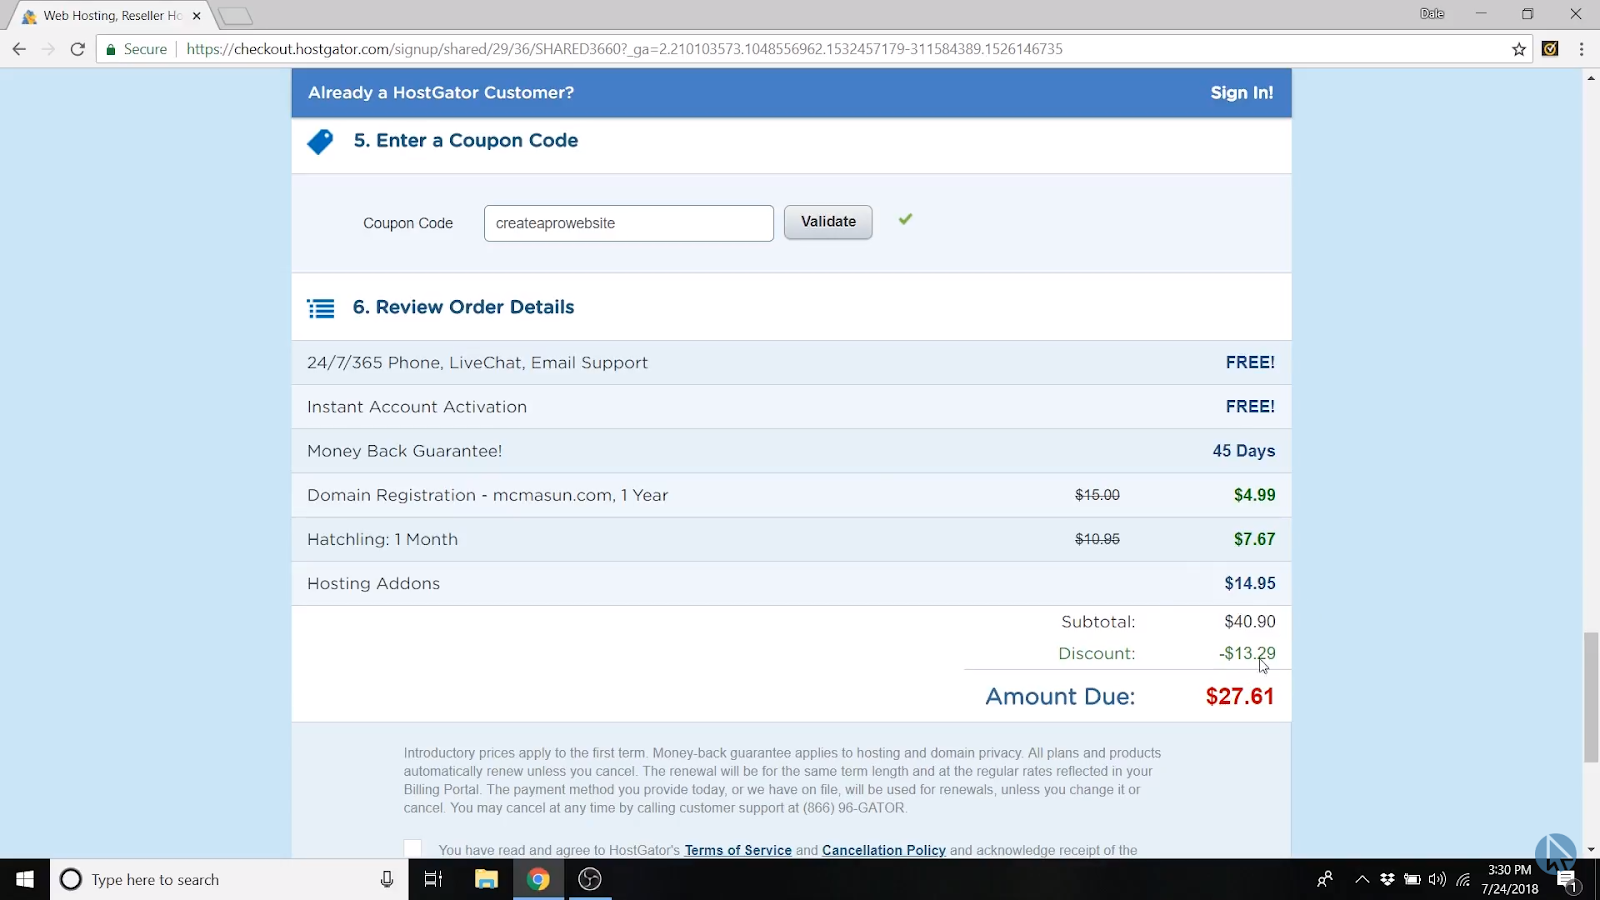Click the green coupon validation checkmark
The image size is (1600, 900).
coord(905,219)
